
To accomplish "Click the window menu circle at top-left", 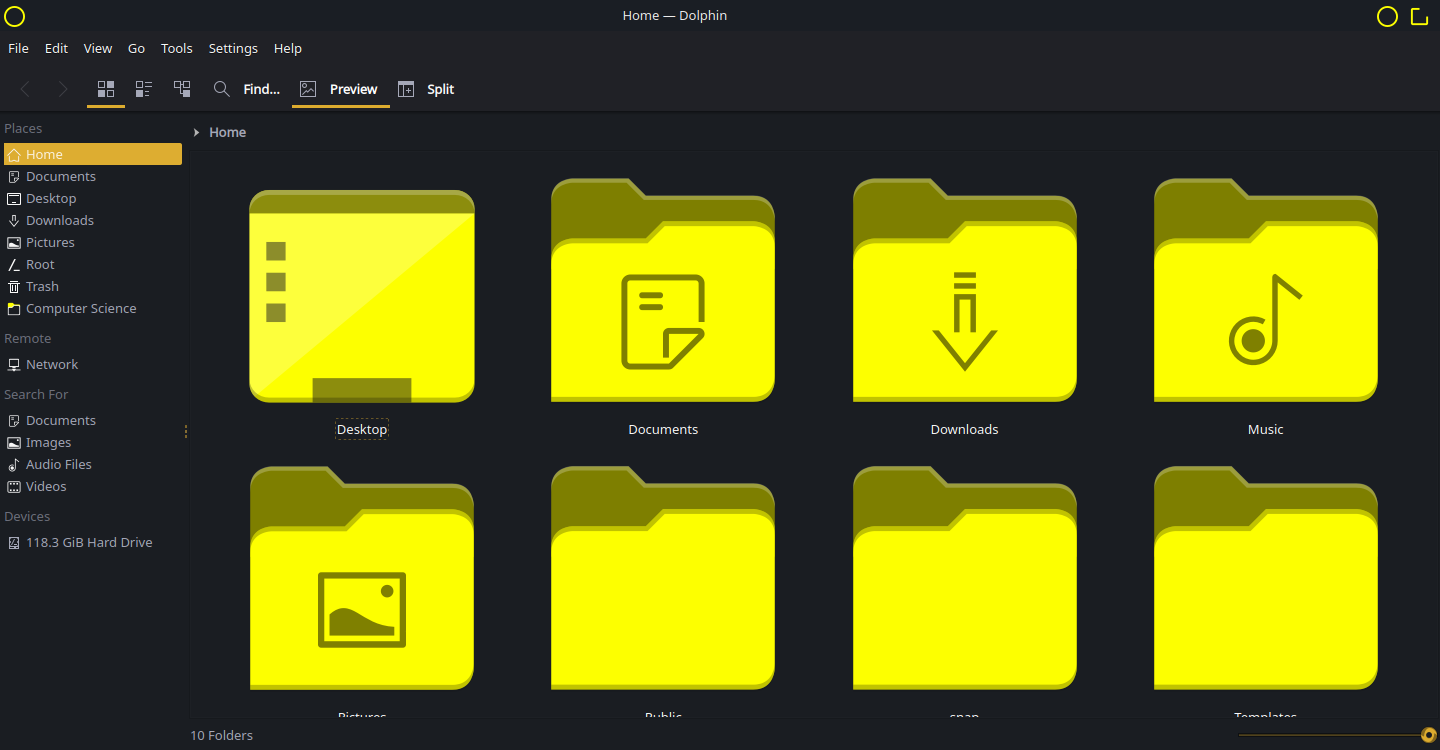I will [x=15, y=16].
